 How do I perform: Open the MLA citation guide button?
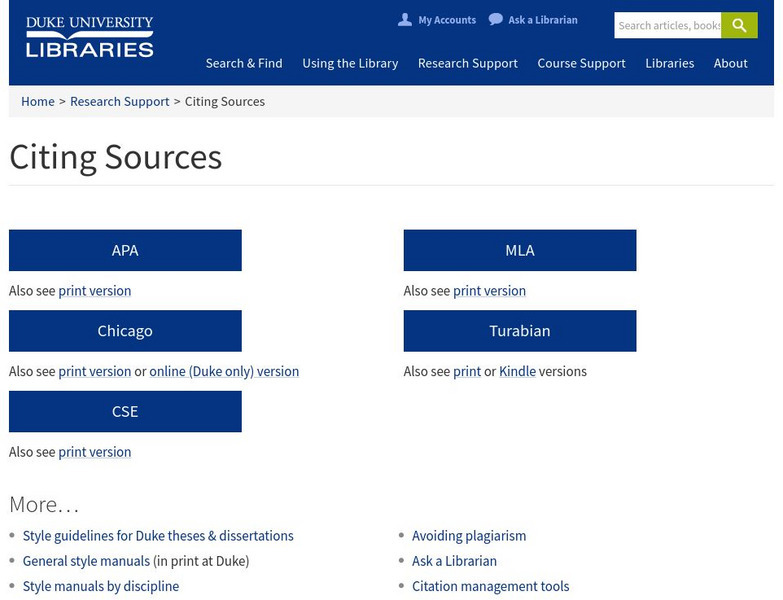point(519,250)
